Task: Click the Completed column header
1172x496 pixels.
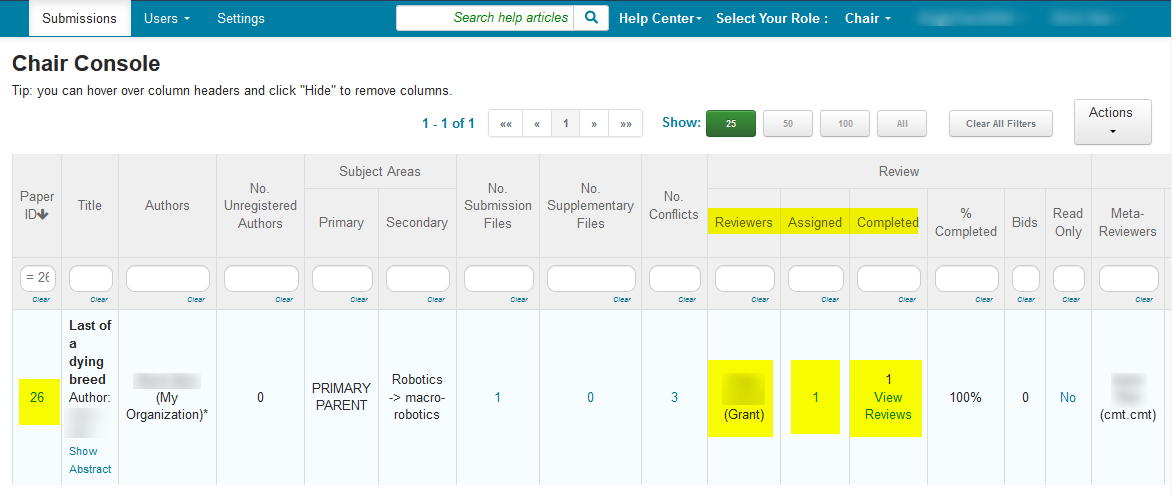Action: coord(888,223)
